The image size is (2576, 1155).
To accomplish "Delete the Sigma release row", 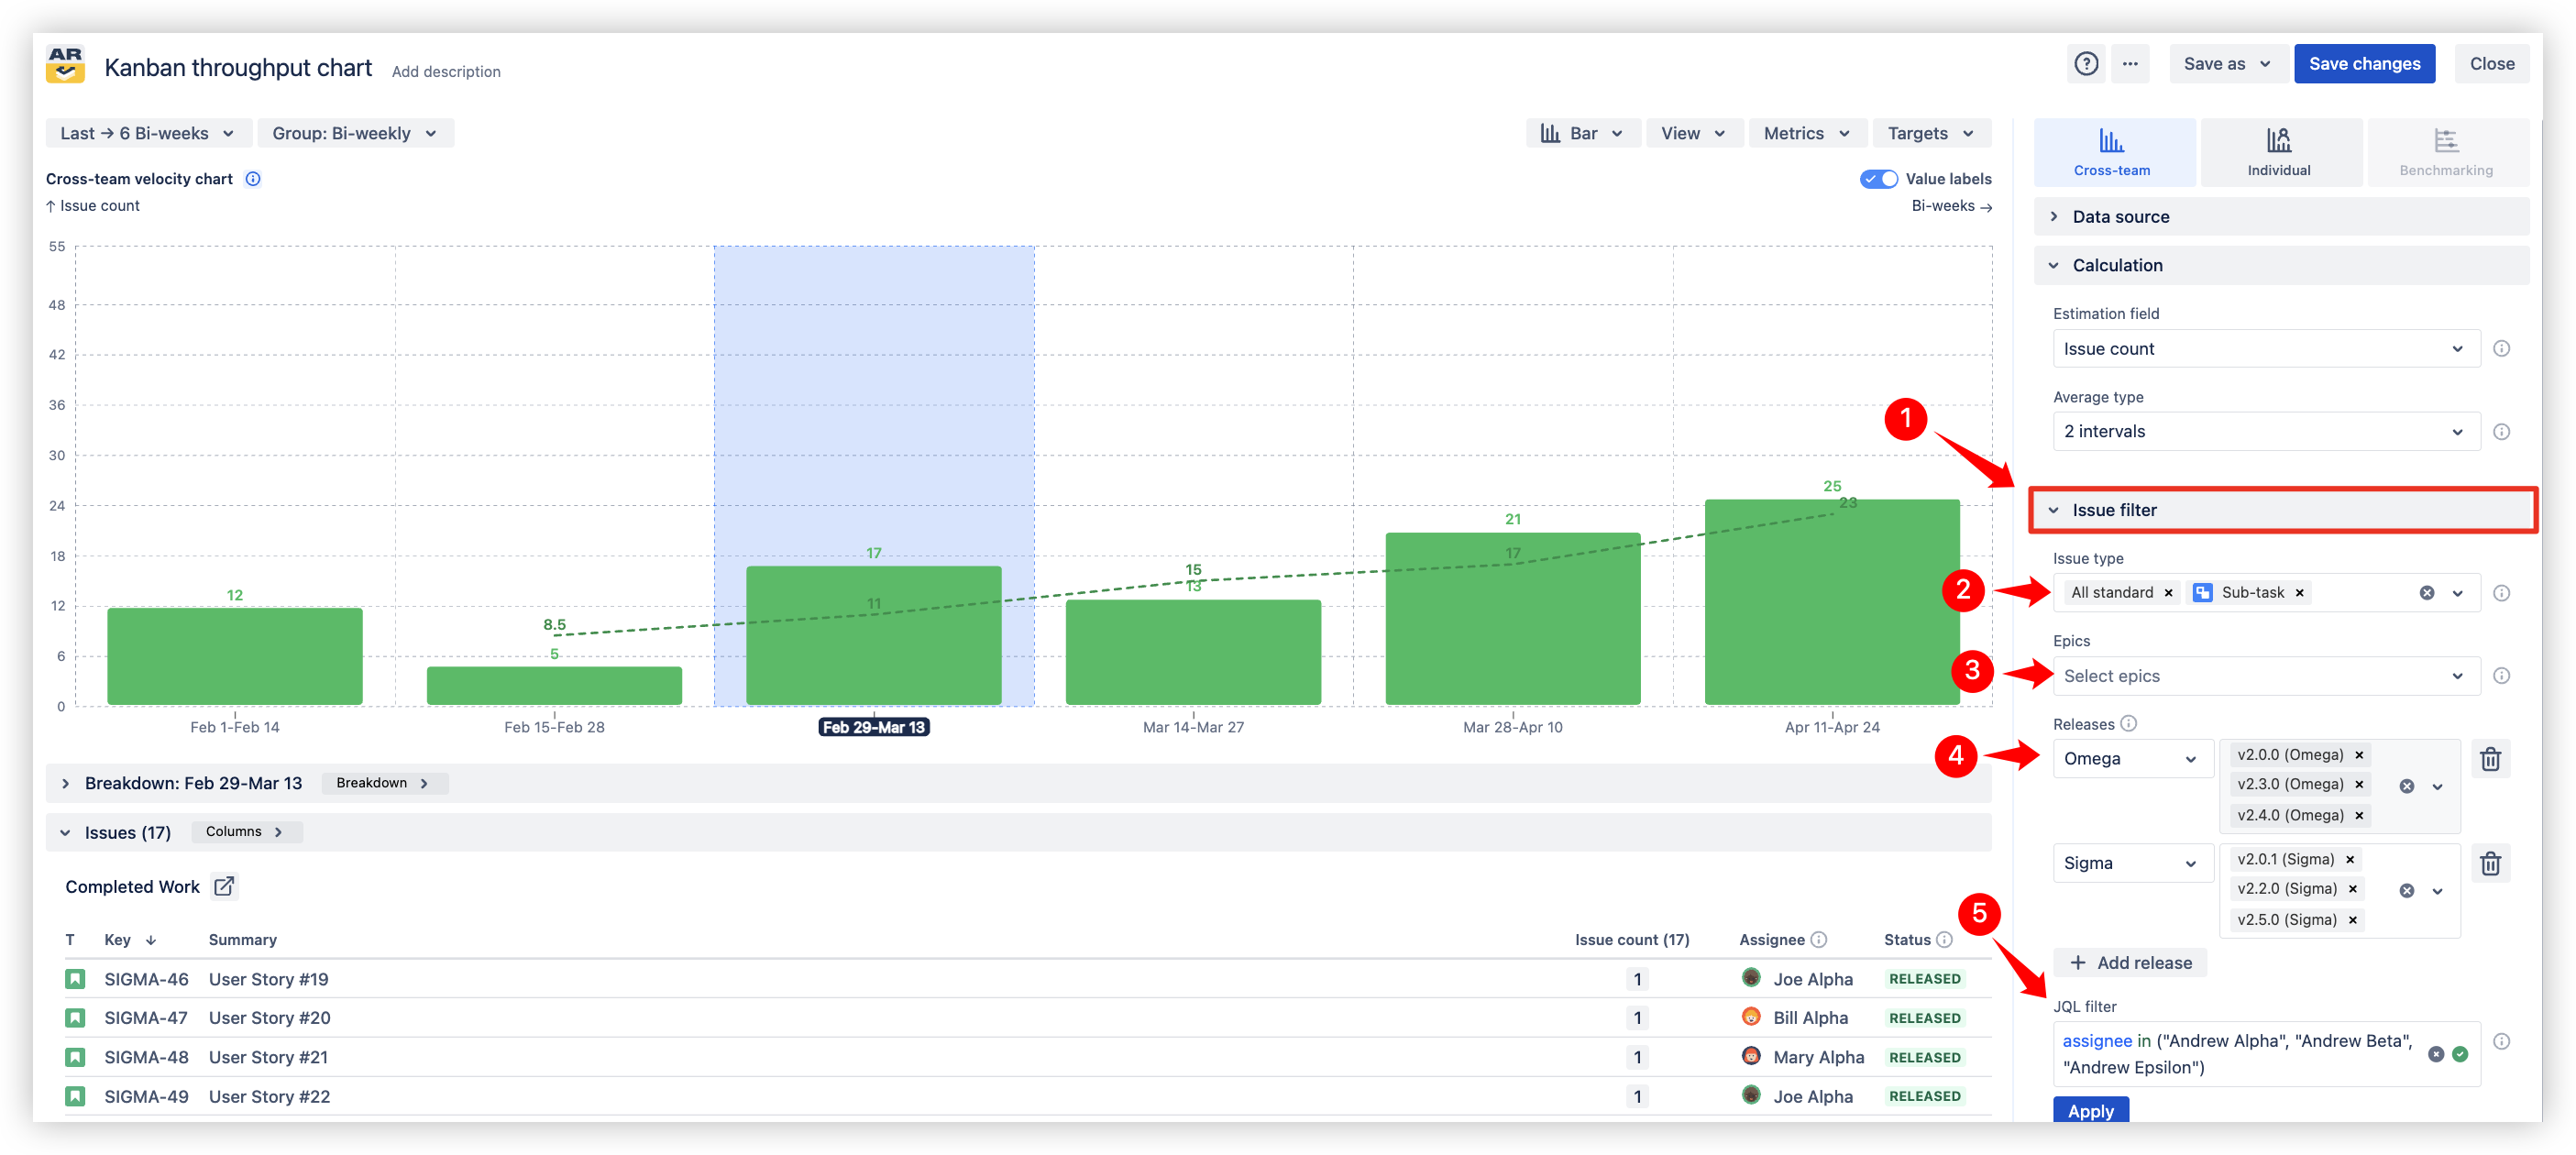I will pos(2490,863).
